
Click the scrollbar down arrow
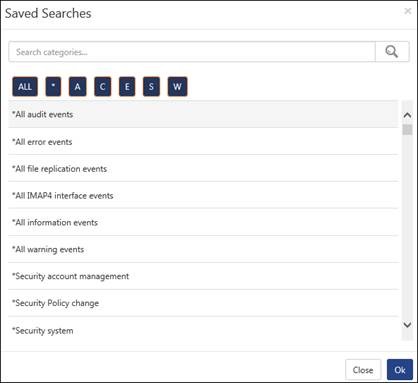pyautogui.click(x=407, y=325)
